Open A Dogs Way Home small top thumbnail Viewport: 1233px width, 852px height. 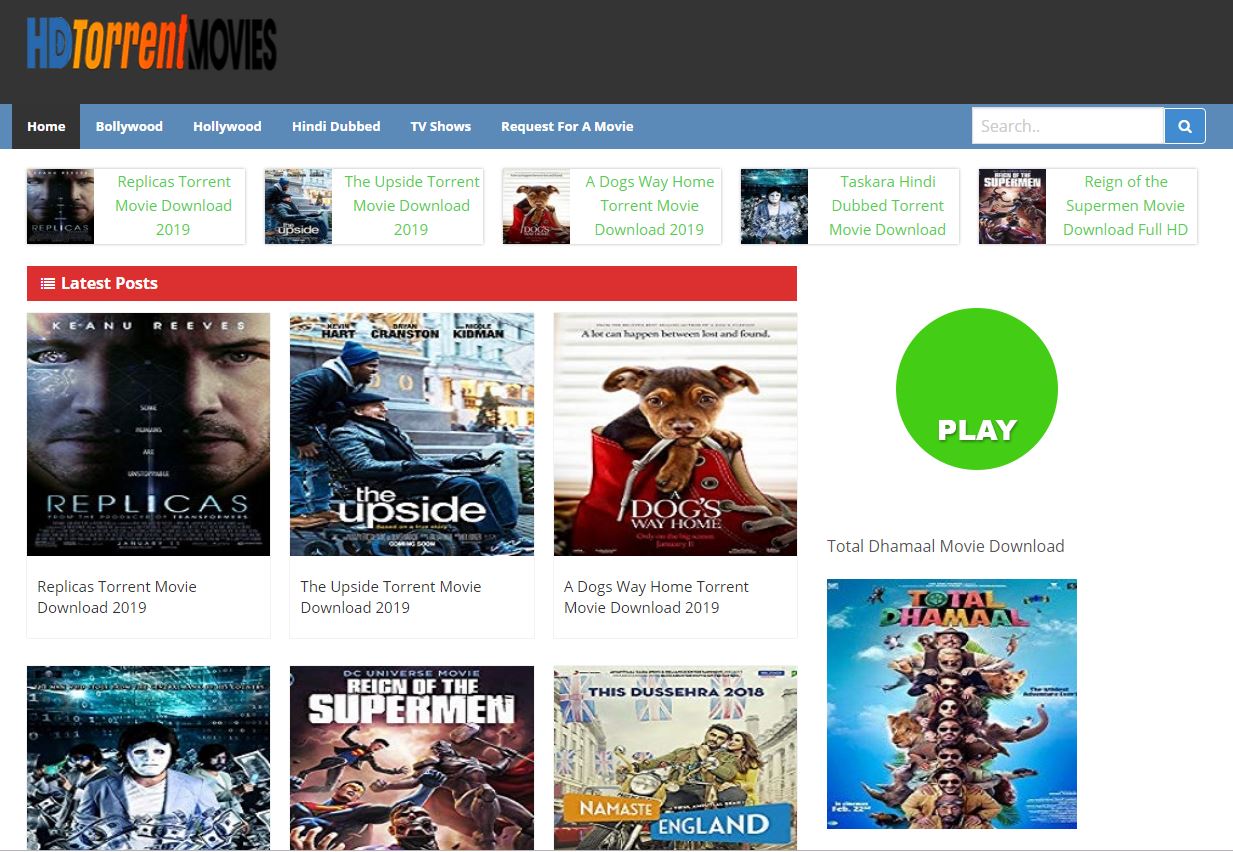(x=536, y=206)
